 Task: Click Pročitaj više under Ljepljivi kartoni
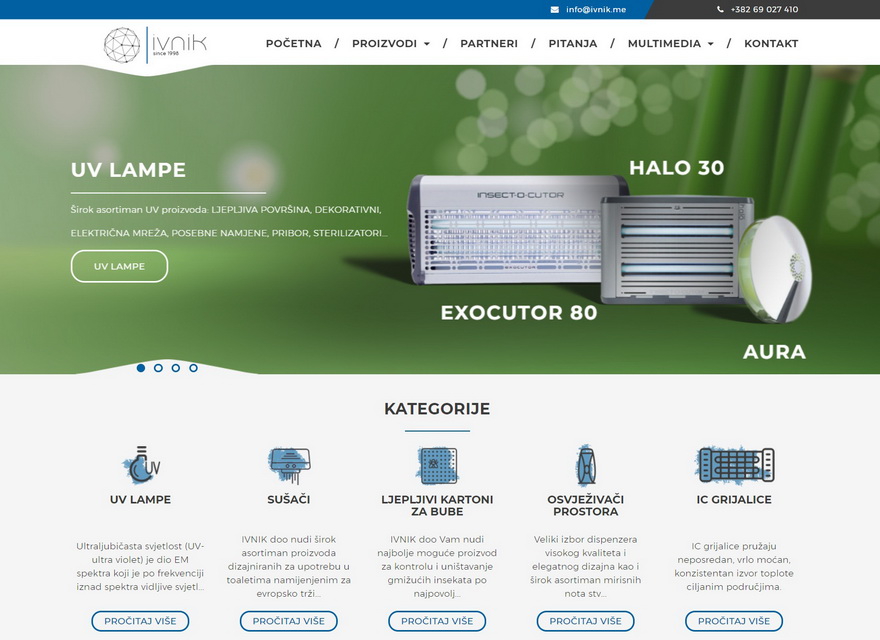(x=437, y=621)
